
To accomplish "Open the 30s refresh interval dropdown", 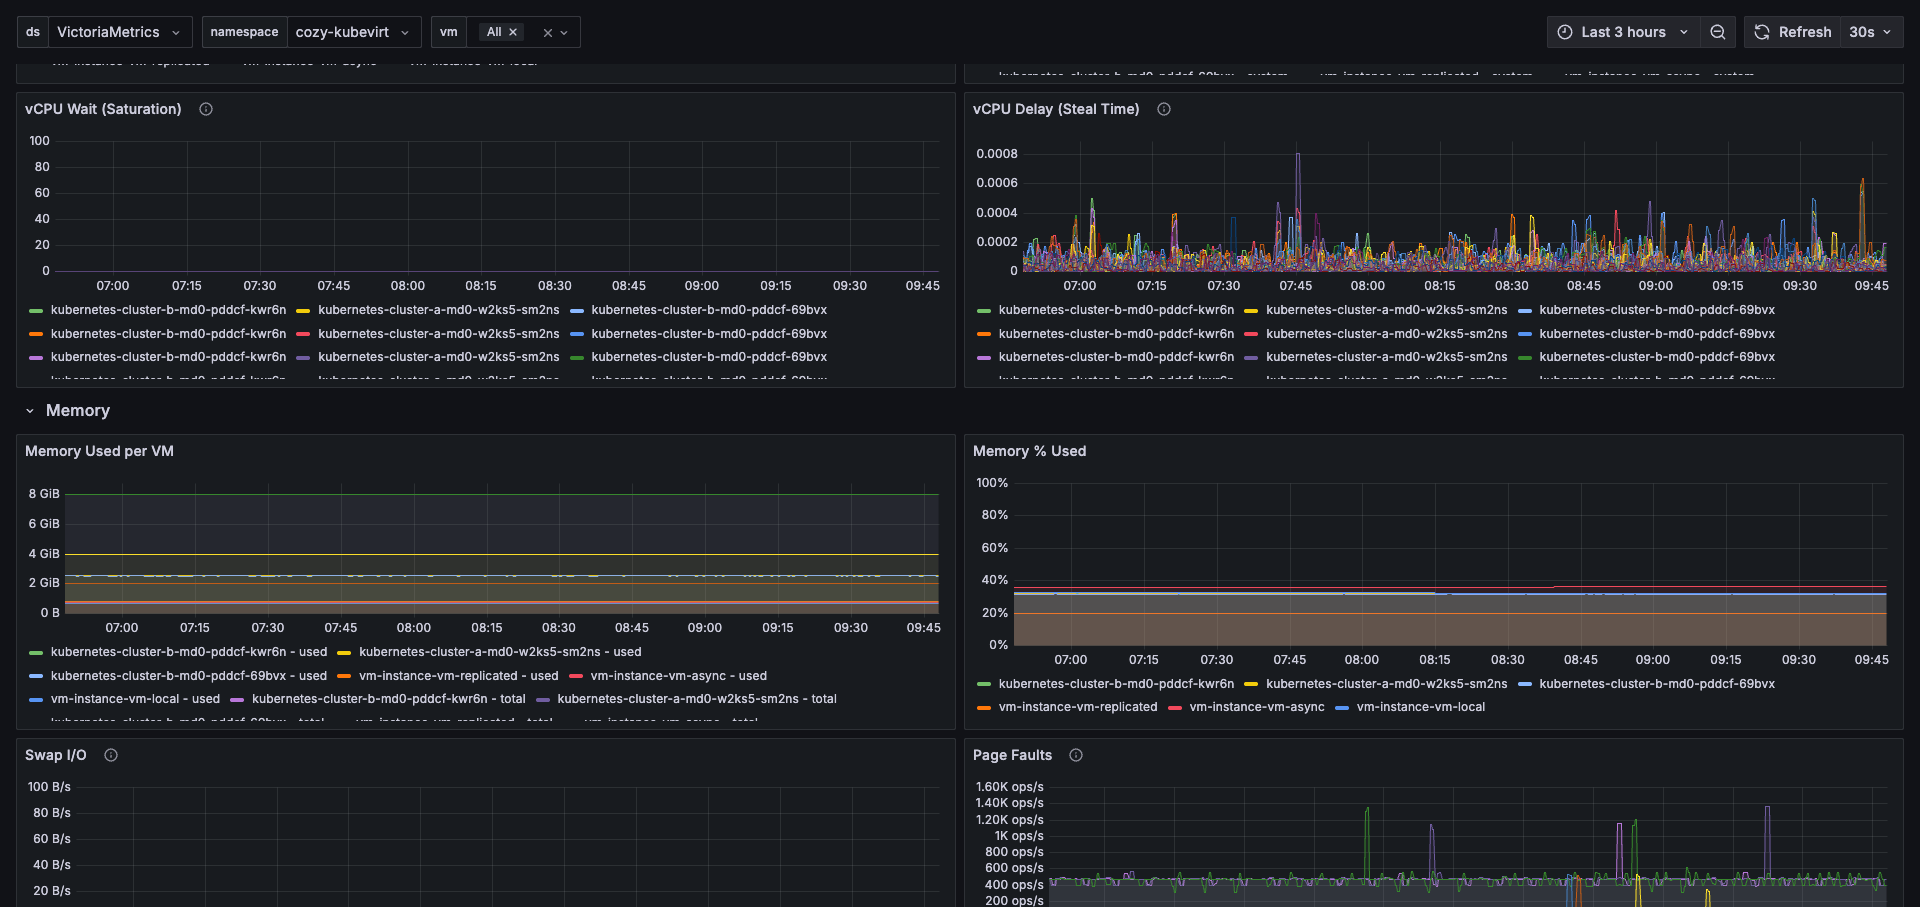I will [1871, 32].
